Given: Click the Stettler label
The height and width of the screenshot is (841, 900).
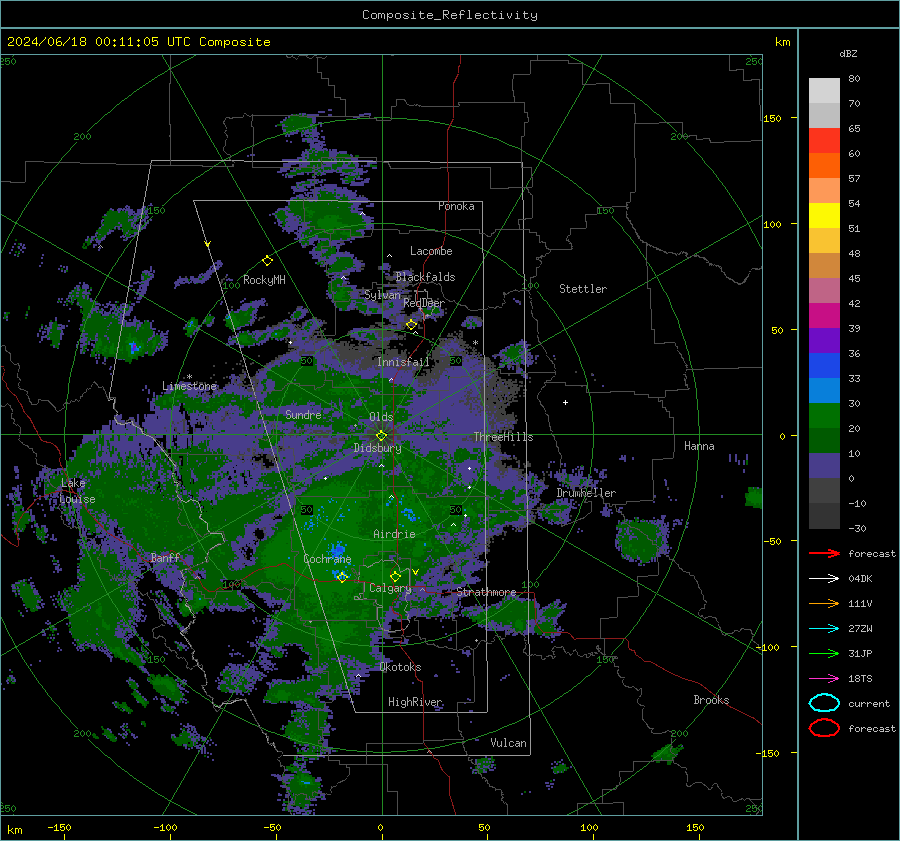Looking at the screenshot, I should [x=583, y=289].
